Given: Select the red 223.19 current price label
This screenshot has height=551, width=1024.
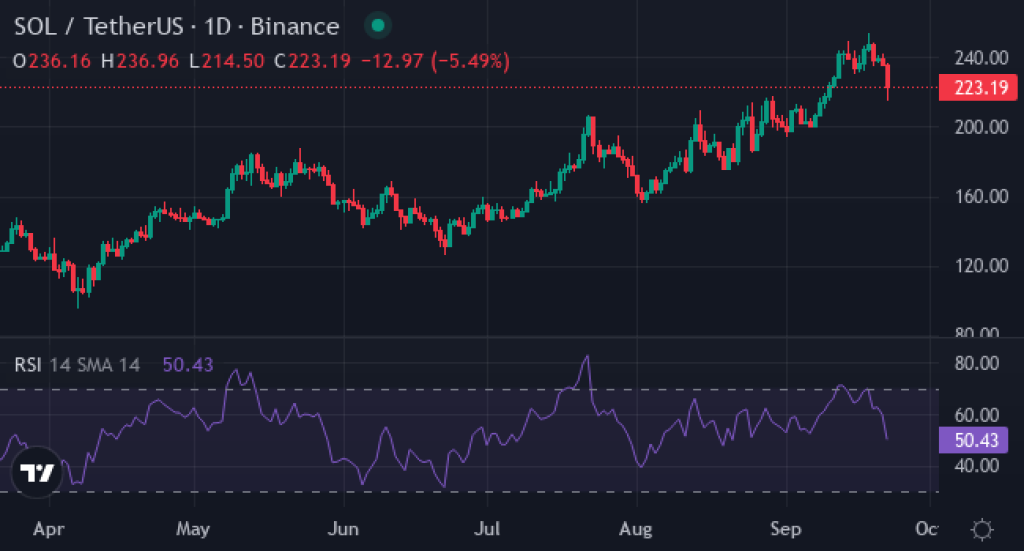Looking at the screenshot, I should point(978,87).
